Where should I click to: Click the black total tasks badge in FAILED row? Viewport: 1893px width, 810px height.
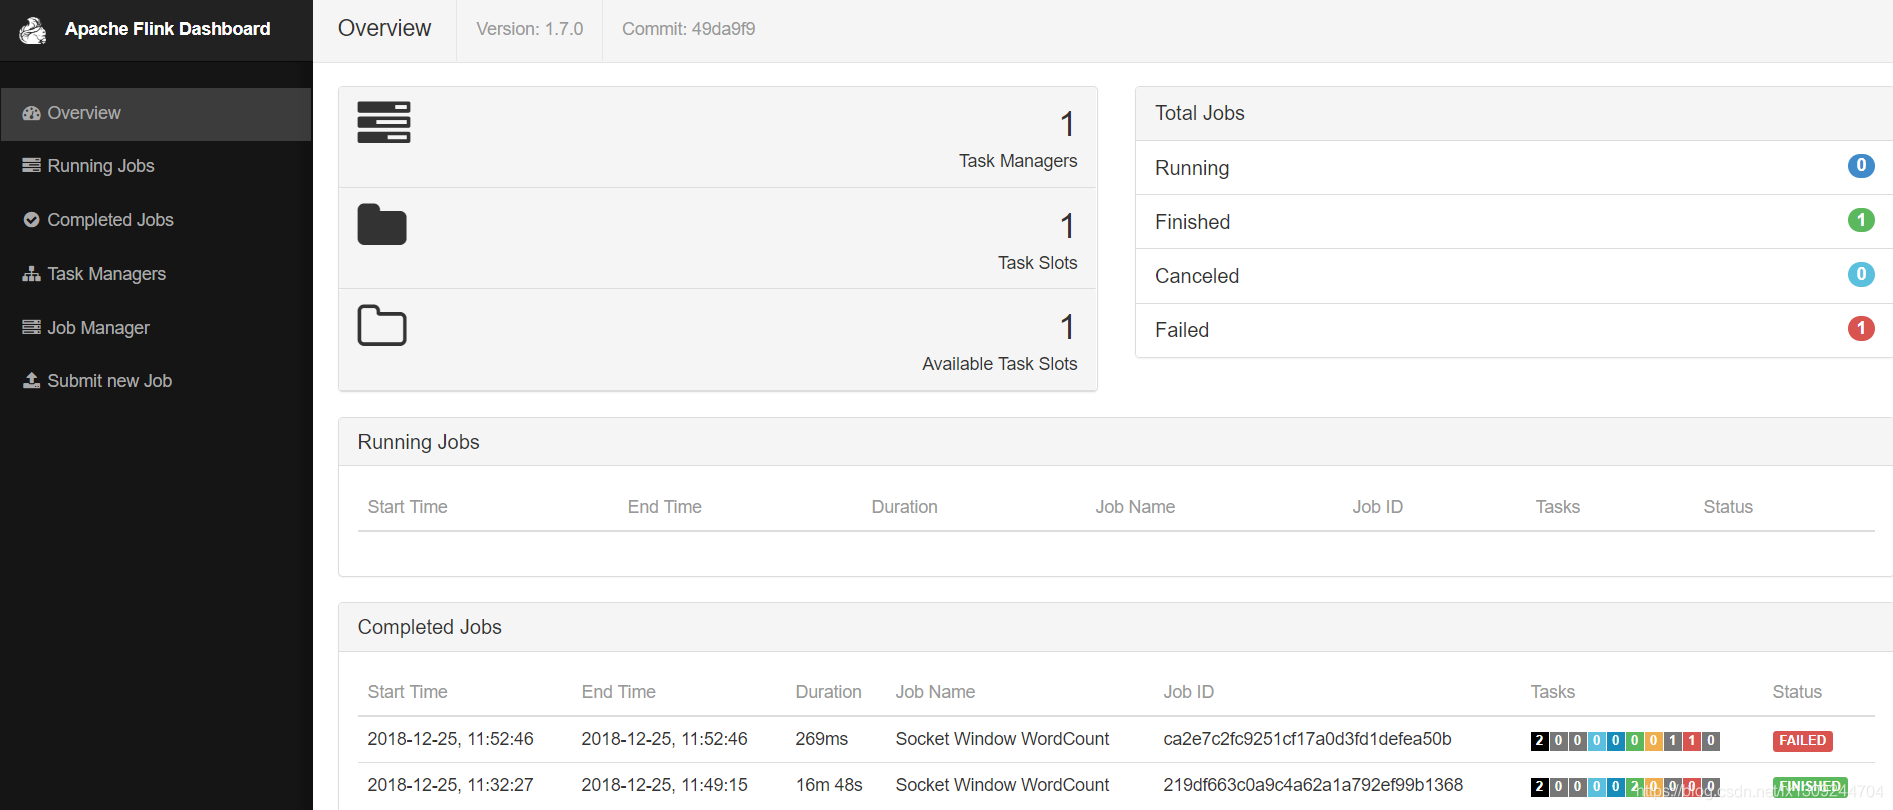[x=1539, y=741]
